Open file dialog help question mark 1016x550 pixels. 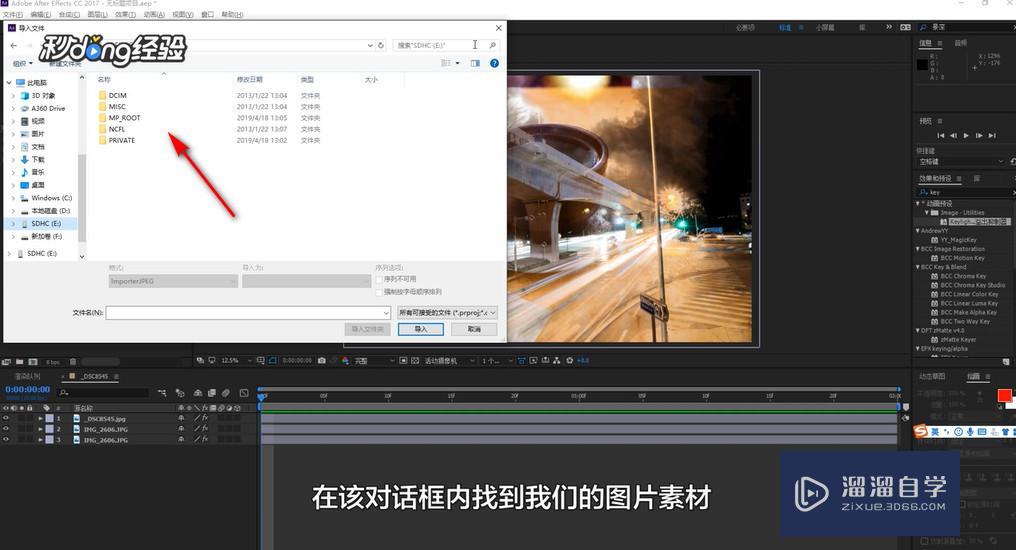tap(494, 63)
